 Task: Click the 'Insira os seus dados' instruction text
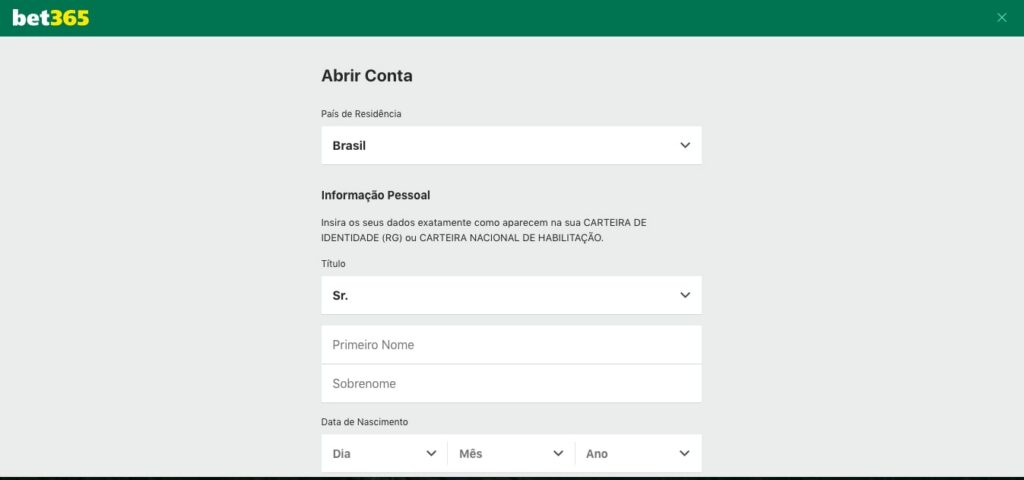click(x=484, y=230)
